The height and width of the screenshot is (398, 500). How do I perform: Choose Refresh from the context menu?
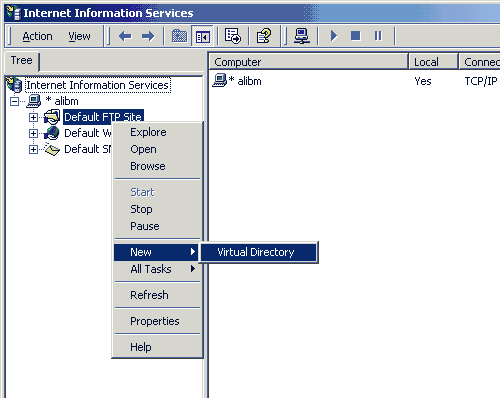[157, 295]
